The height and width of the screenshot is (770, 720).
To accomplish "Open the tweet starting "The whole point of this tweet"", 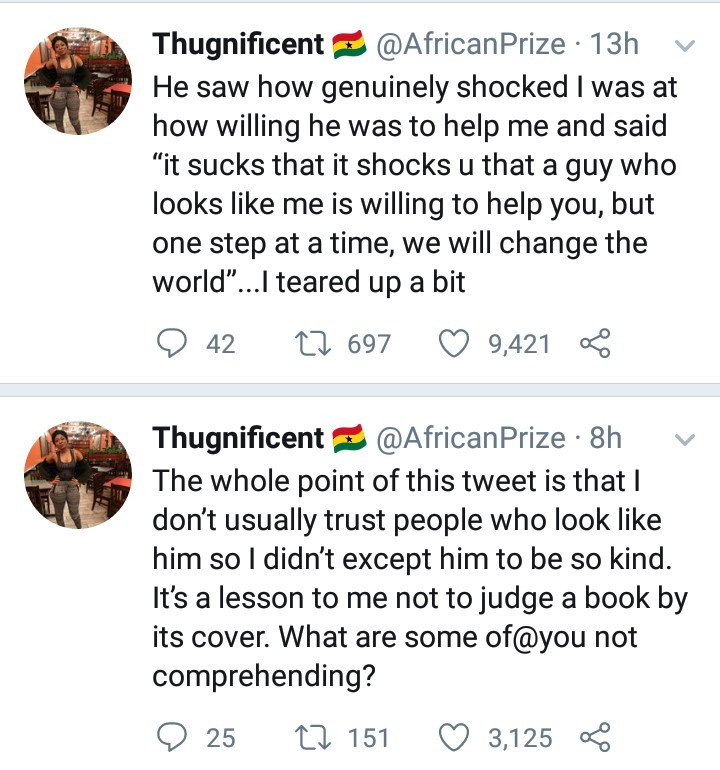I will click(410, 578).
